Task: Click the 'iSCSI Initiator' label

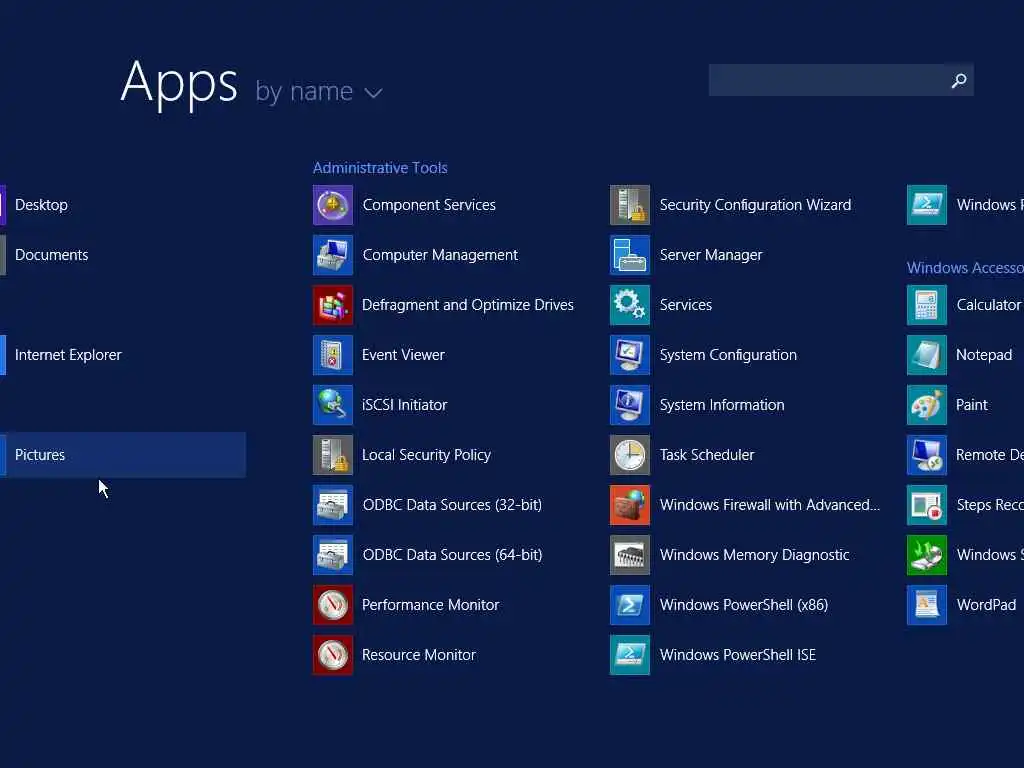Action: 404,405
